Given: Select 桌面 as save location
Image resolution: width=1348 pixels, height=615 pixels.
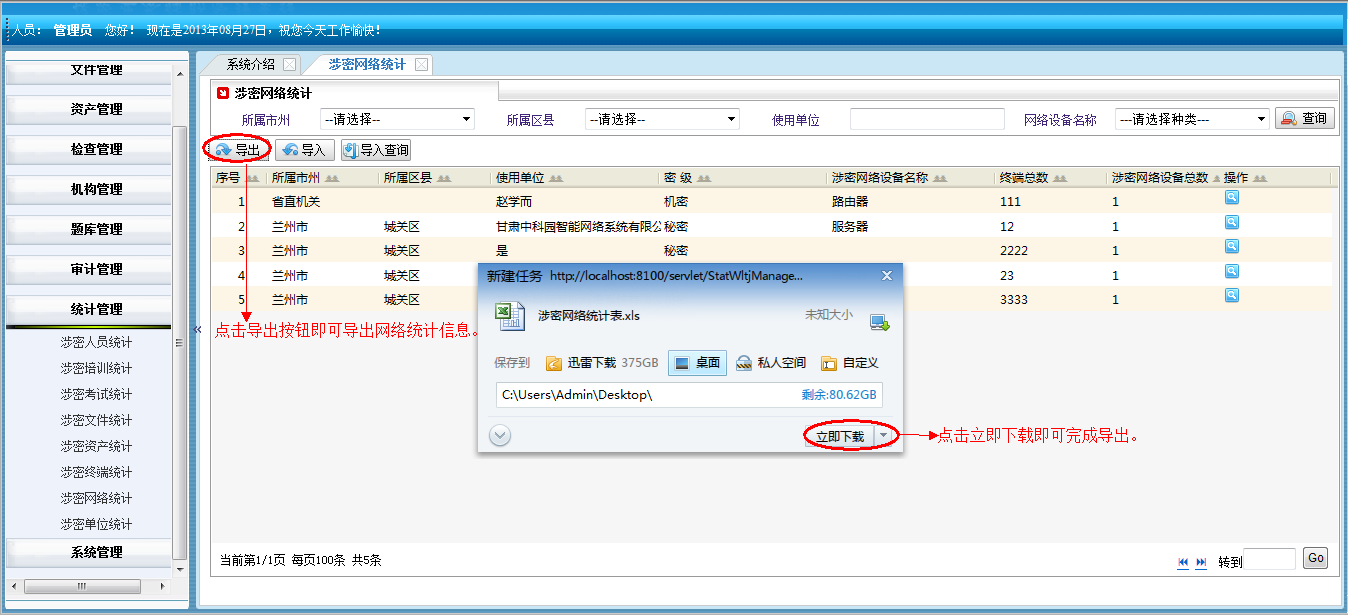Looking at the screenshot, I should 698,363.
